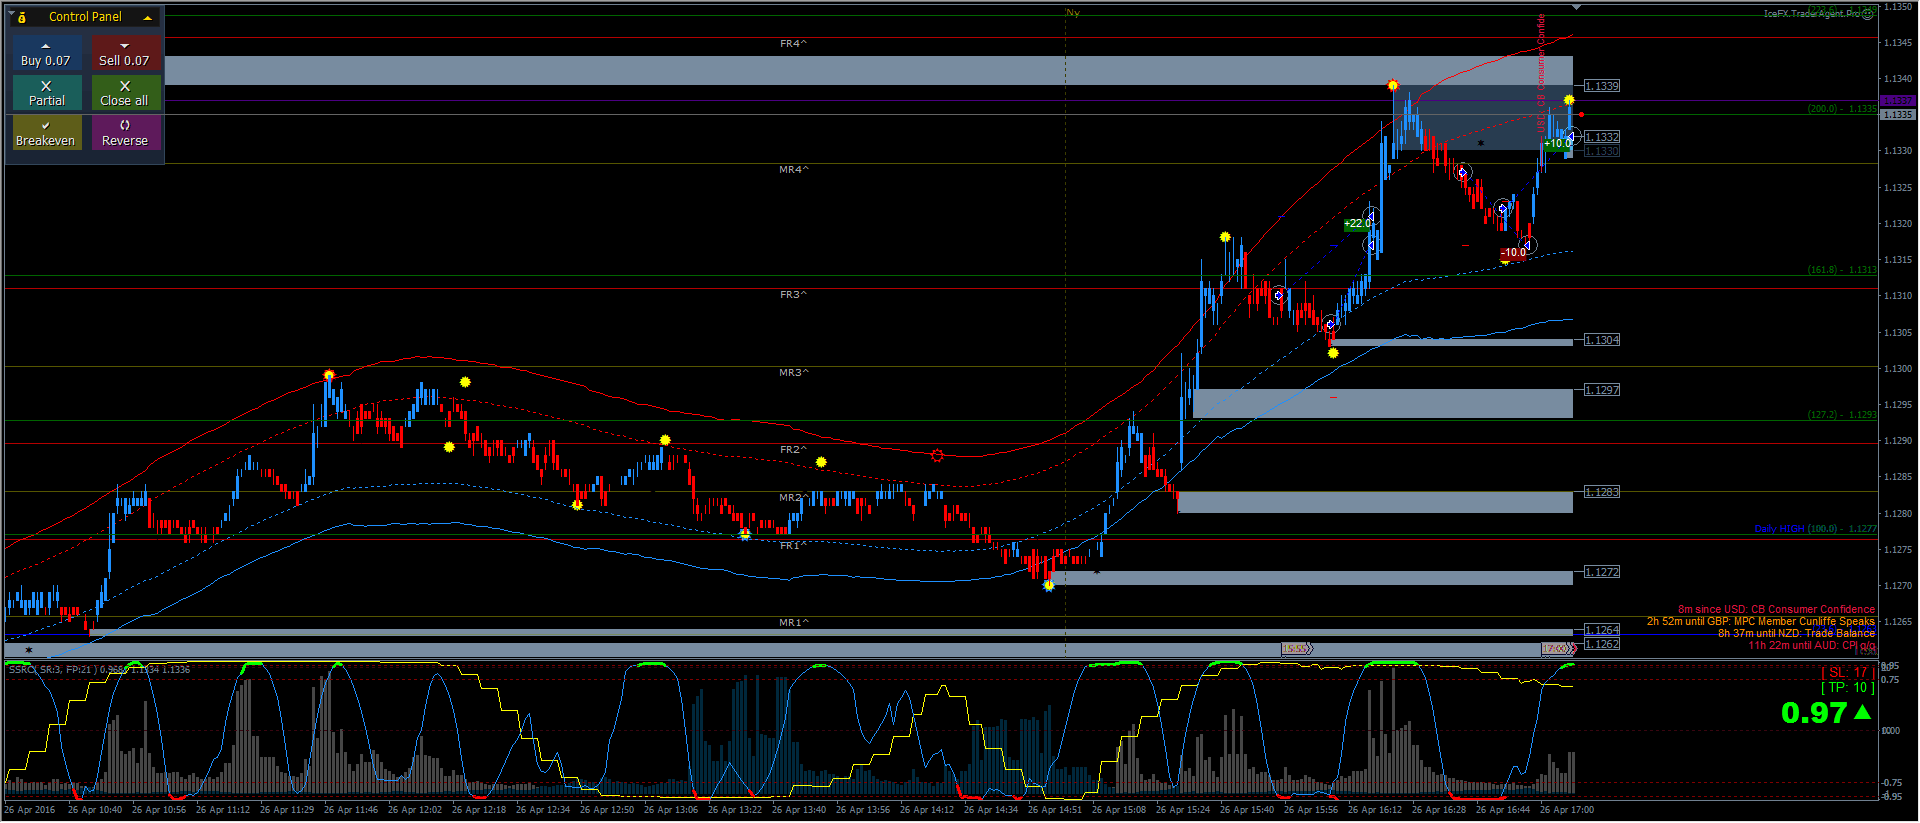Screen dimensions: 1920x823
Task: Click the NZD Trade Balance news line
Action: click(x=1796, y=633)
